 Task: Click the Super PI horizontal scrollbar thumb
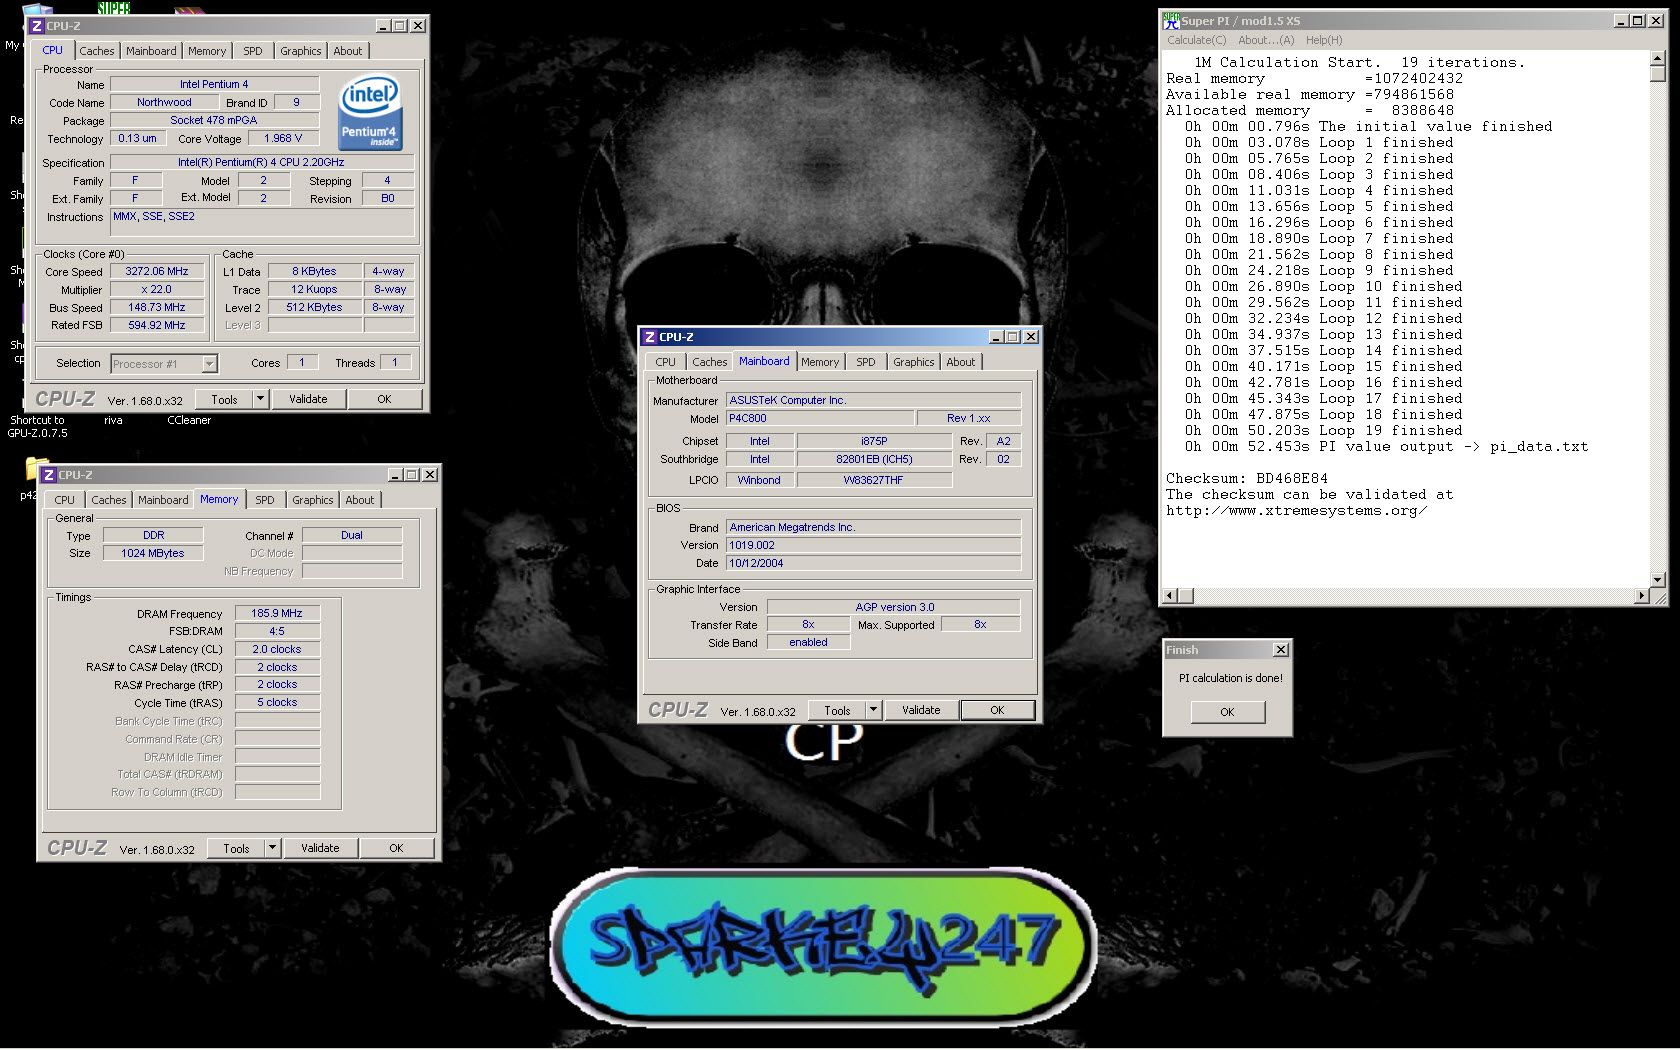pyautogui.click(x=1186, y=596)
